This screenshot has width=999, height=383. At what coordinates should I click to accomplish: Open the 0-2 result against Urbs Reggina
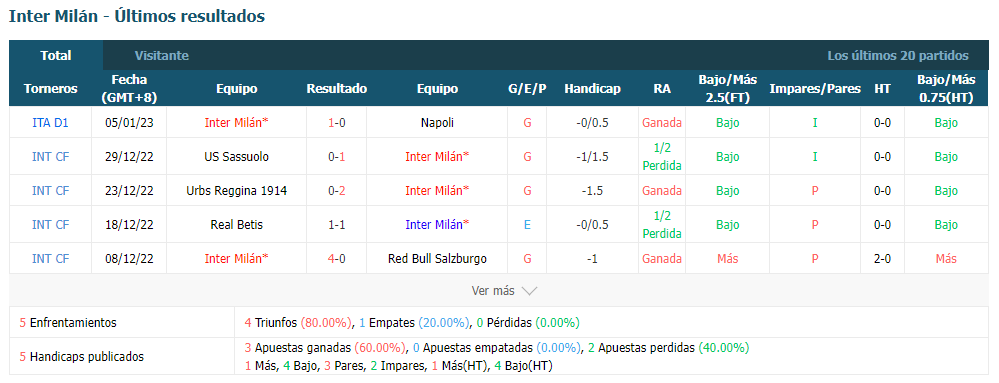coord(336,191)
